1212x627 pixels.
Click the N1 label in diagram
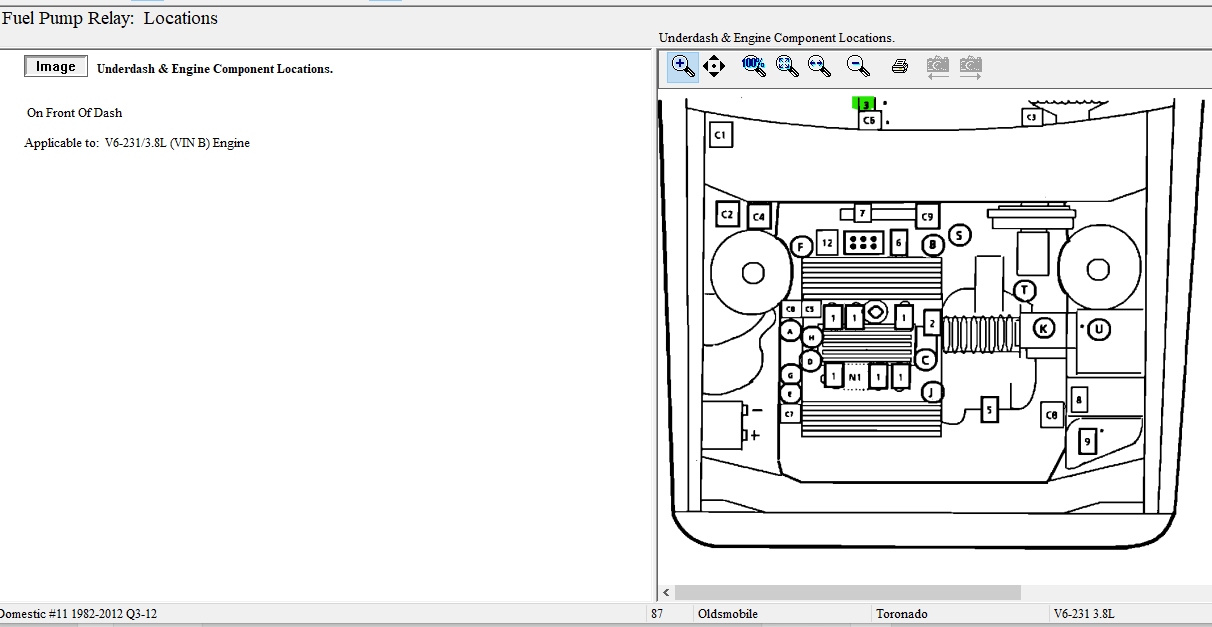855,378
